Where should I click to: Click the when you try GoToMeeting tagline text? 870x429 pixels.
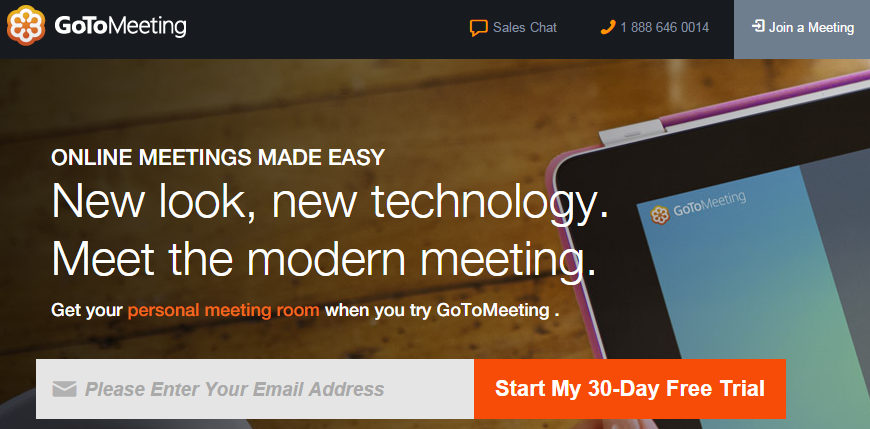442,310
